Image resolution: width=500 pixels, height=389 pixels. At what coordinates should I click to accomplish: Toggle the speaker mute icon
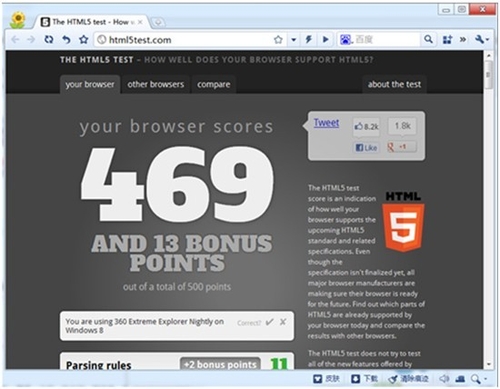coord(444,379)
